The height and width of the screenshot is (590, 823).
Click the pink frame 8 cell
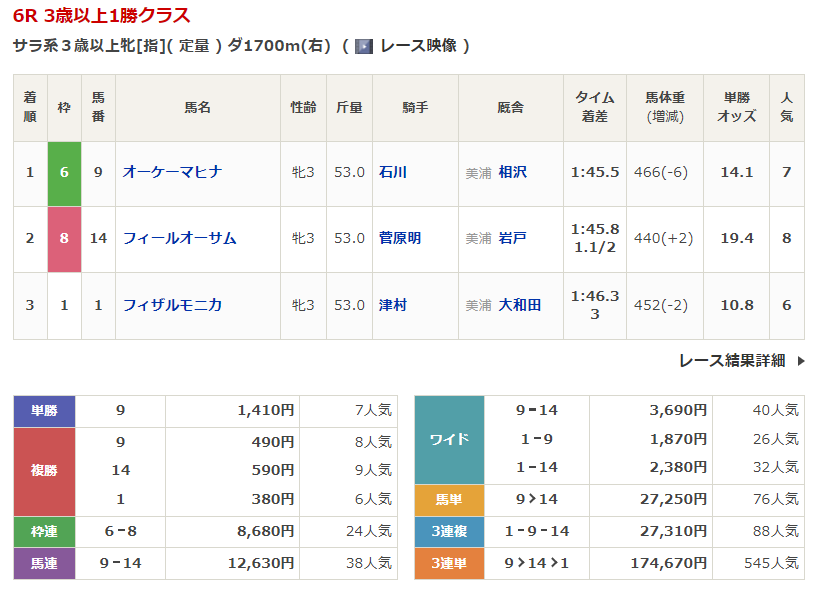click(64, 239)
